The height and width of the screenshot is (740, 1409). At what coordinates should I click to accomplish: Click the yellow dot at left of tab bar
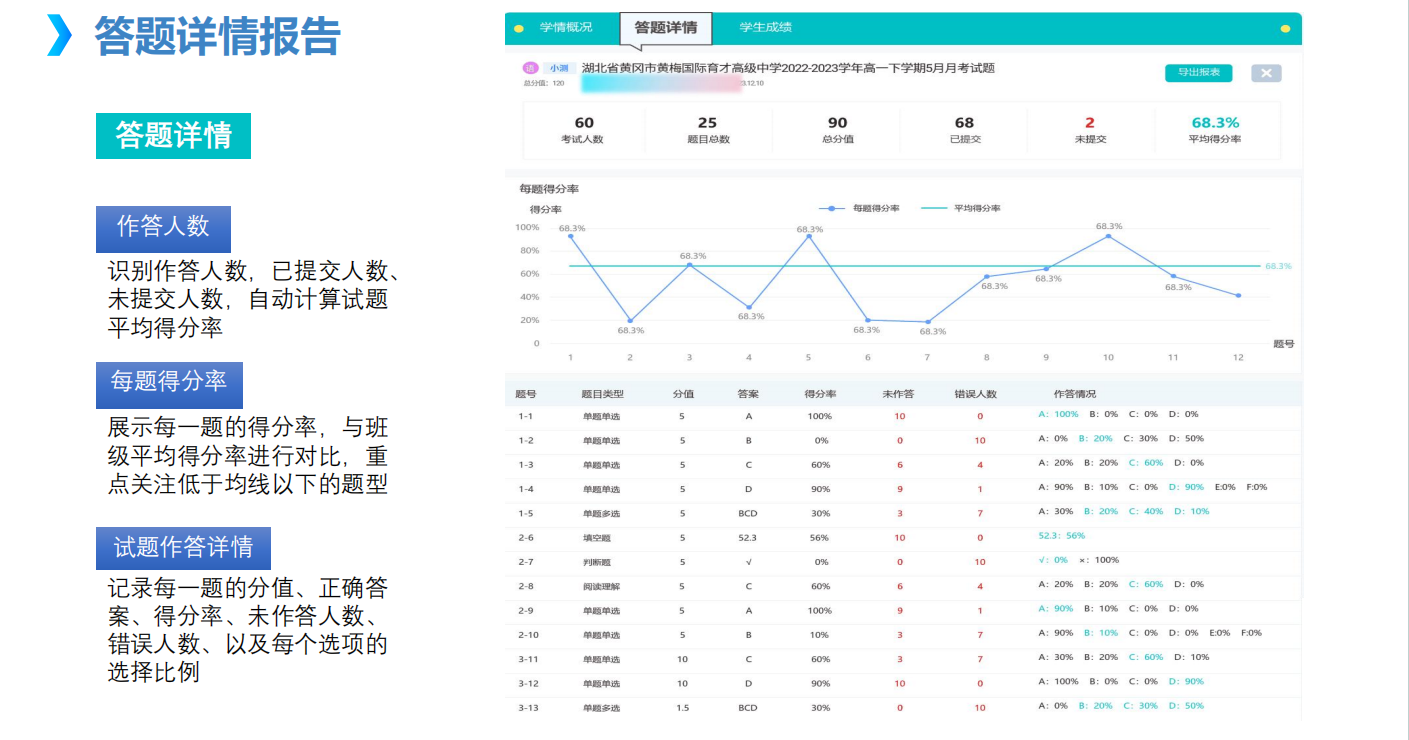[518, 28]
